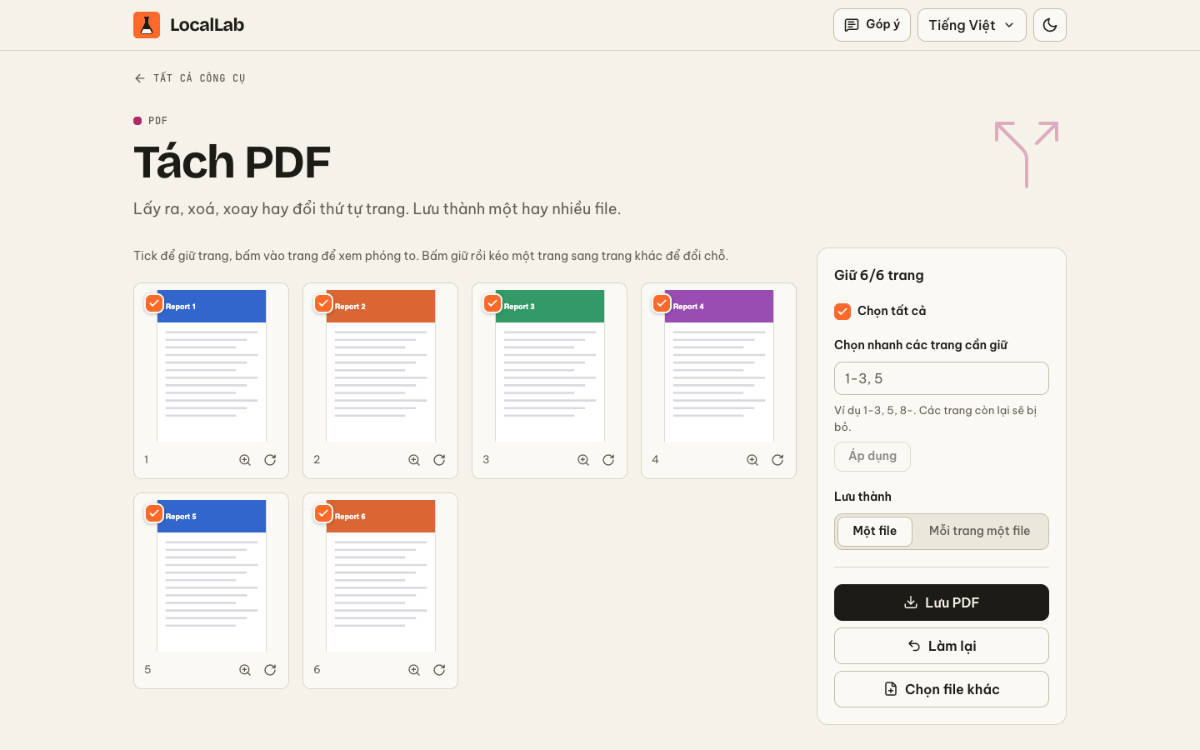The height and width of the screenshot is (750, 1200).
Task: Zoom in on page 4 thumbnail
Action: pos(752,460)
